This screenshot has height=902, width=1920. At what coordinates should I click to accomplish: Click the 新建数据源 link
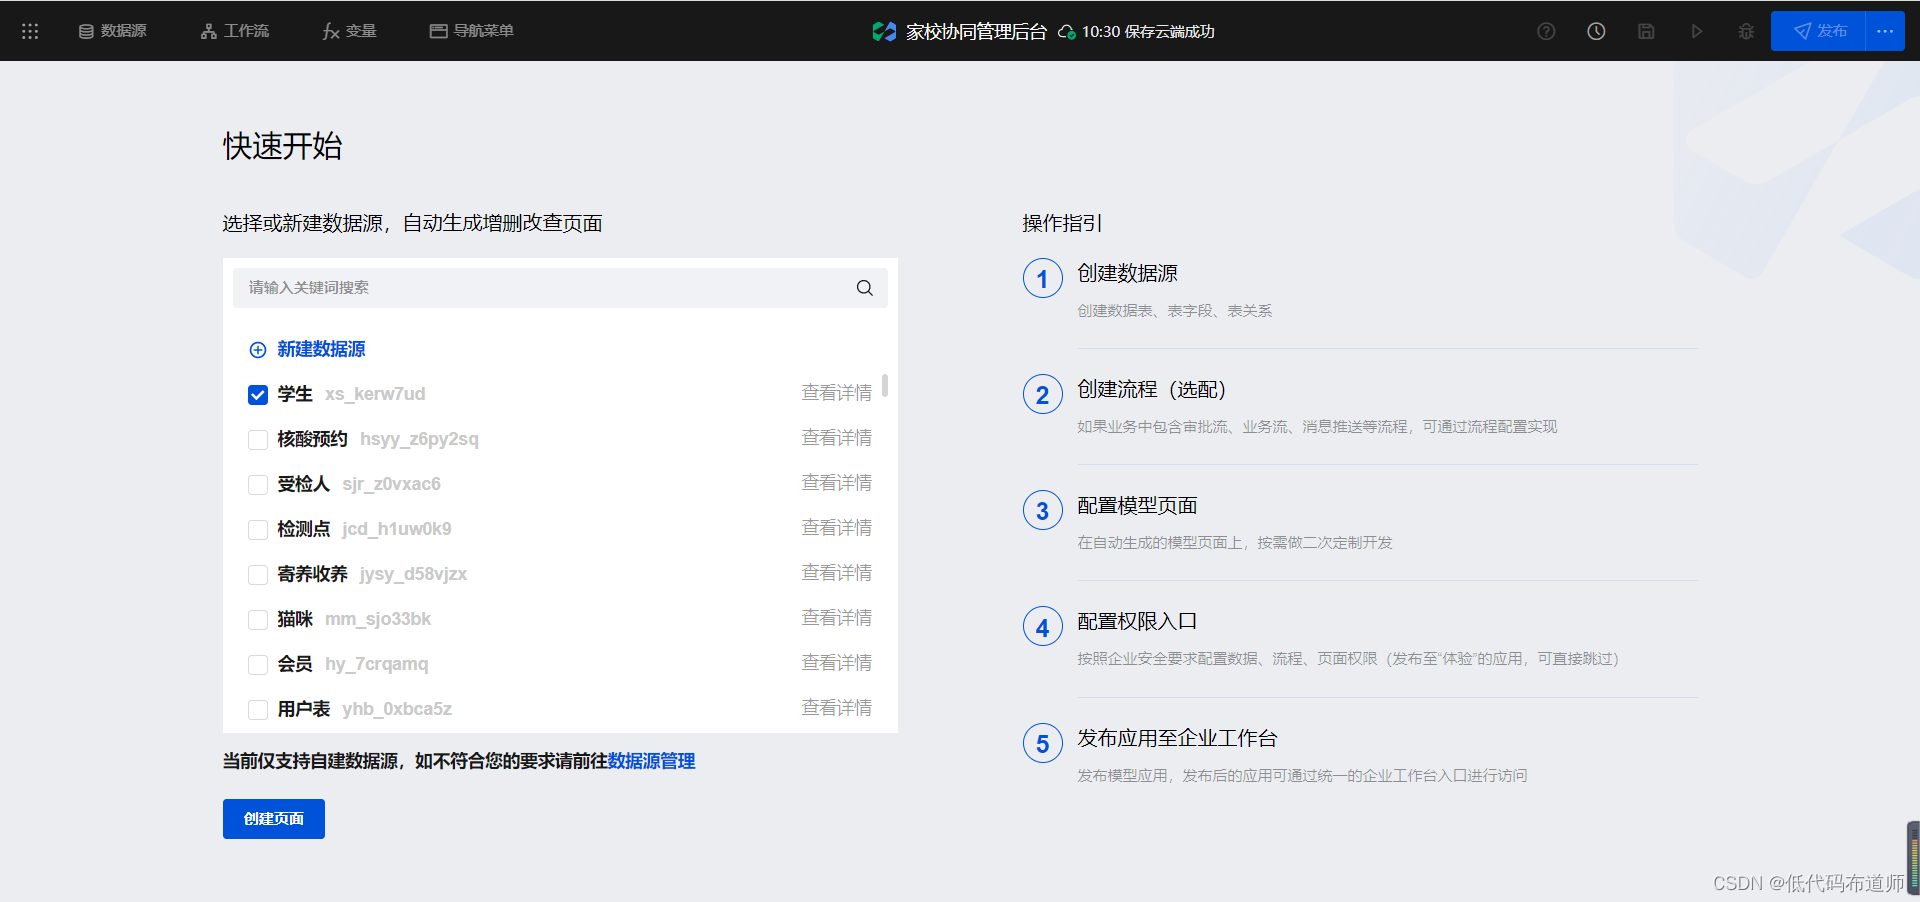coord(321,349)
